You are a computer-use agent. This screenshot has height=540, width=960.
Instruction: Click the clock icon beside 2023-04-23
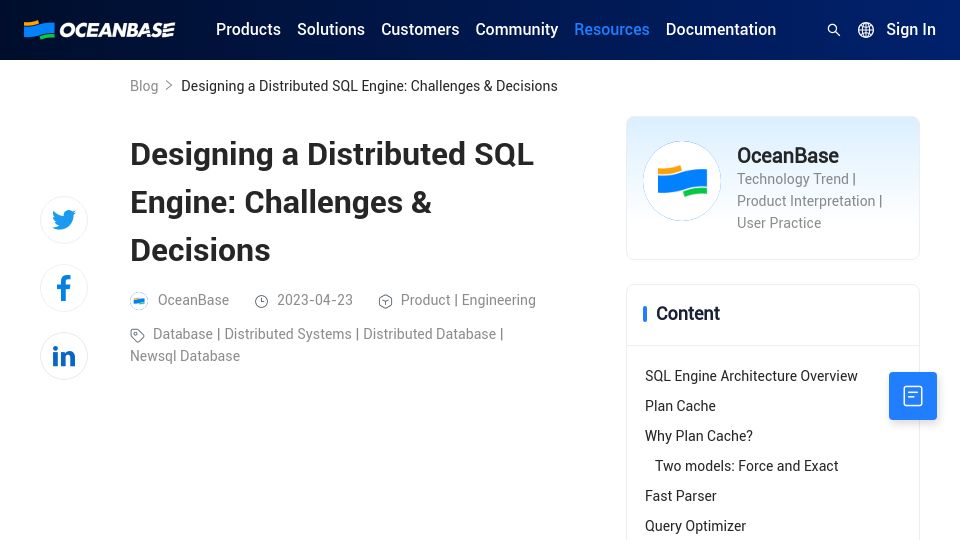pos(261,301)
